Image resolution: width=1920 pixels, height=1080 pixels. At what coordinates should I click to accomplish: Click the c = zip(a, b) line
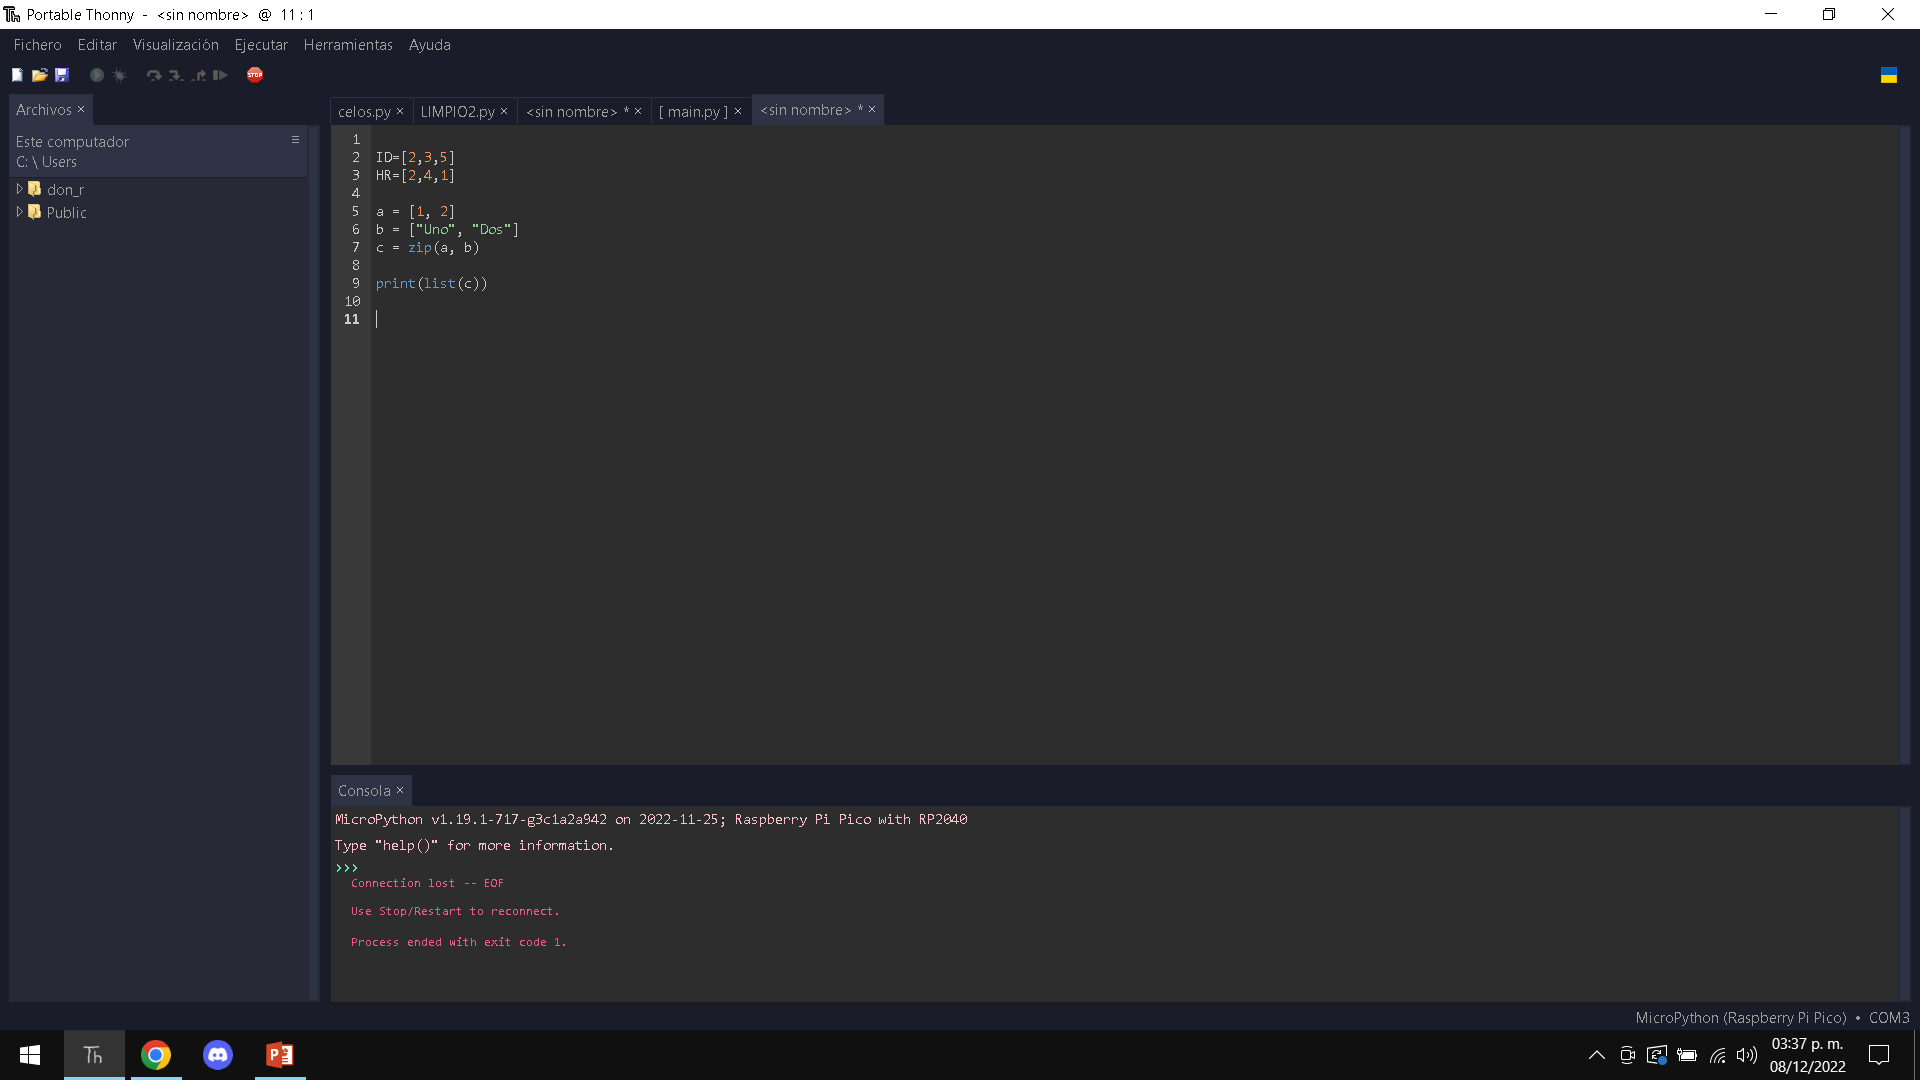click(x=428, y=247)
